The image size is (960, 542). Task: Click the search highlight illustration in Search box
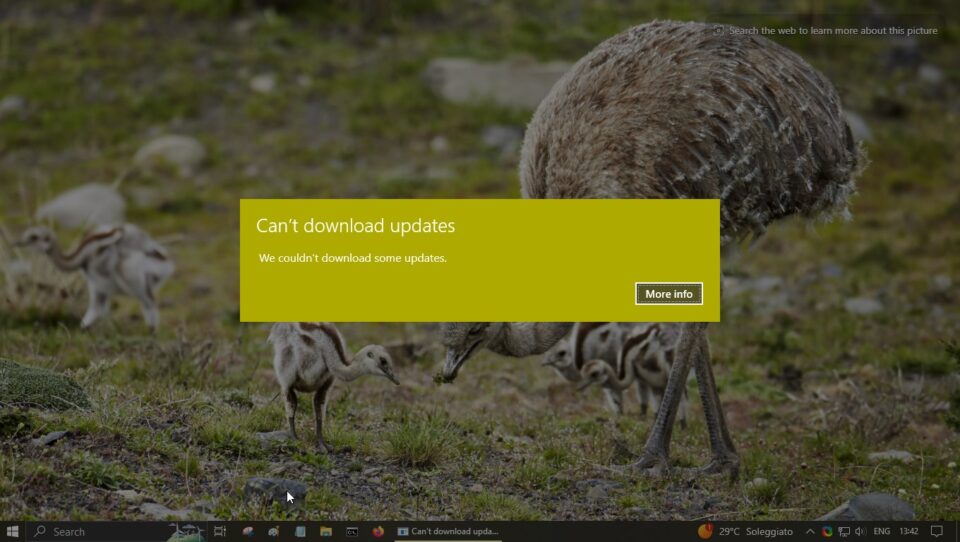[x=186, y=532]
